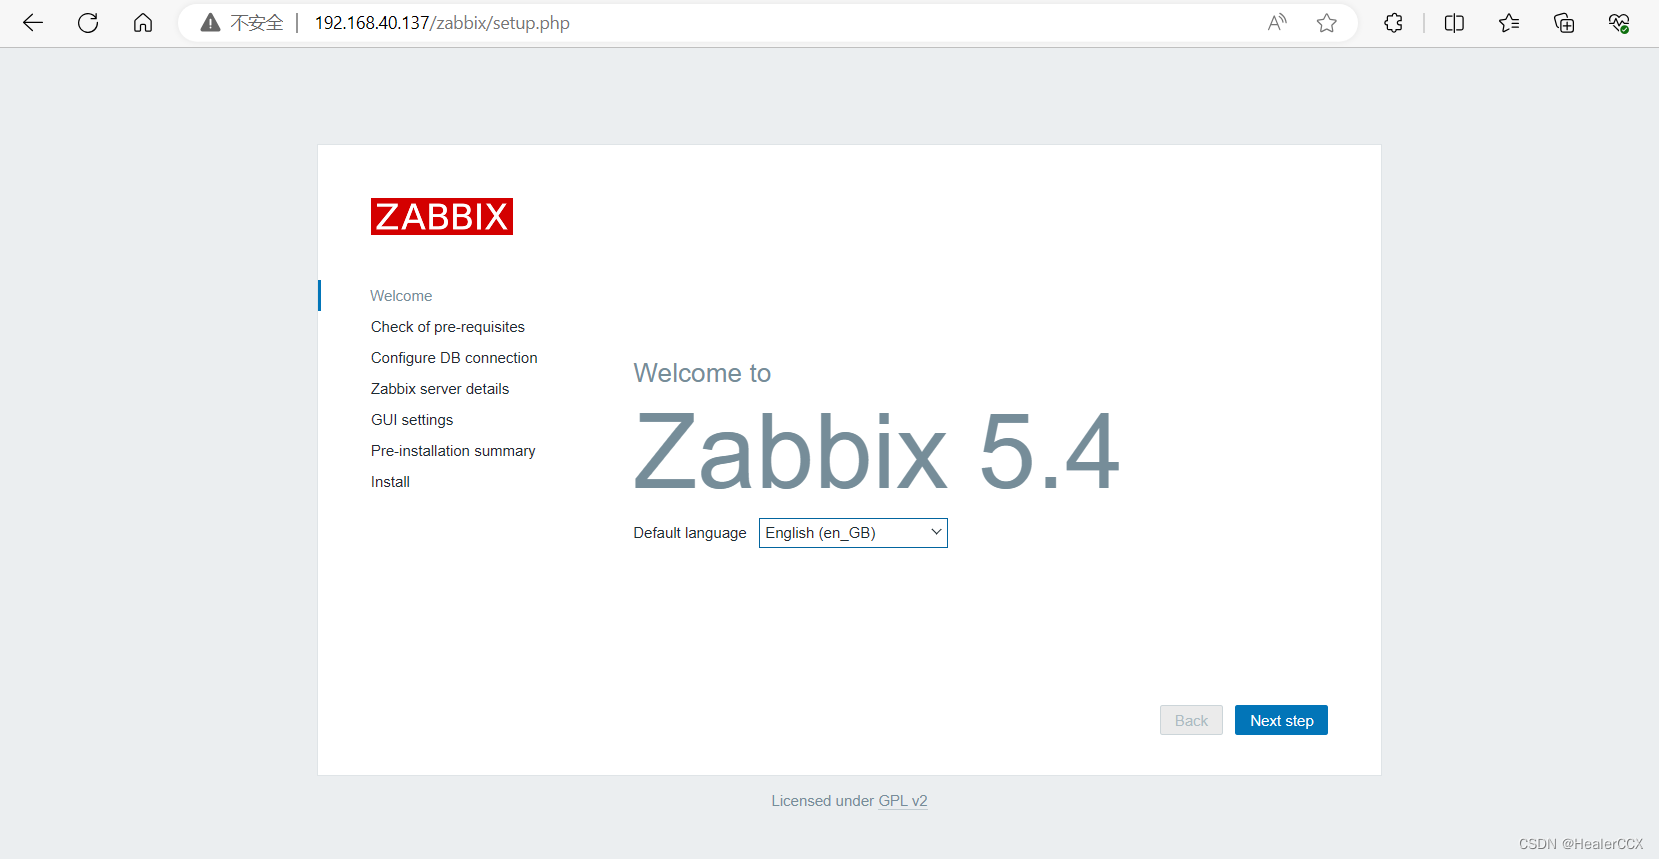Click the Default language label
1659x859 pixels.
point(690,533)
